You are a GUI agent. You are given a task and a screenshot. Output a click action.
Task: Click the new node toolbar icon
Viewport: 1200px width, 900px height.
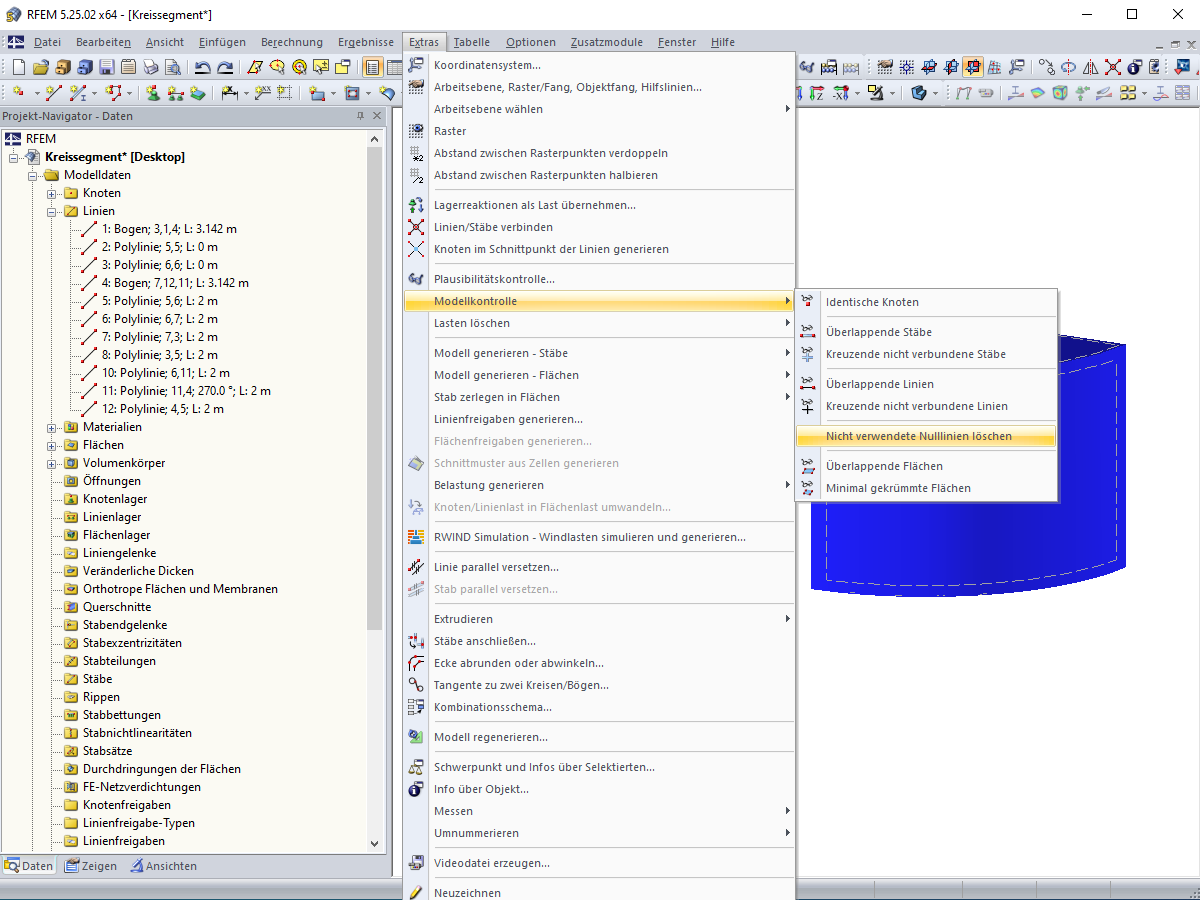click(x=19, y=92)
